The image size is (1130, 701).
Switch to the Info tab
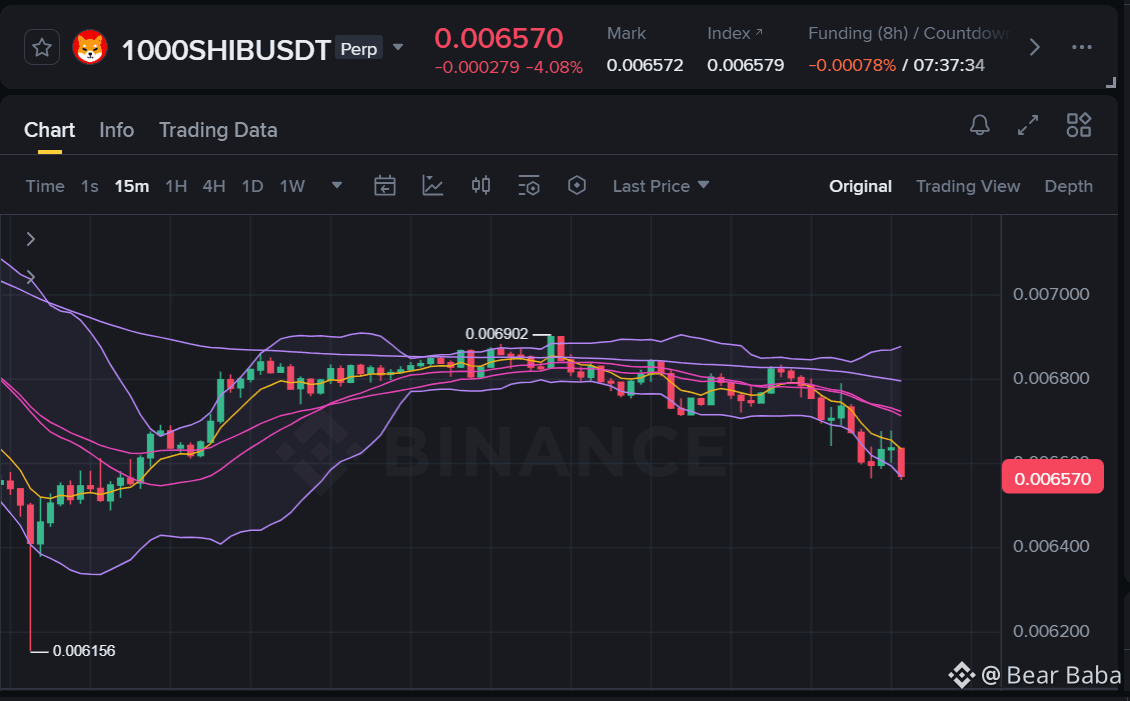[x=117, y=130]
